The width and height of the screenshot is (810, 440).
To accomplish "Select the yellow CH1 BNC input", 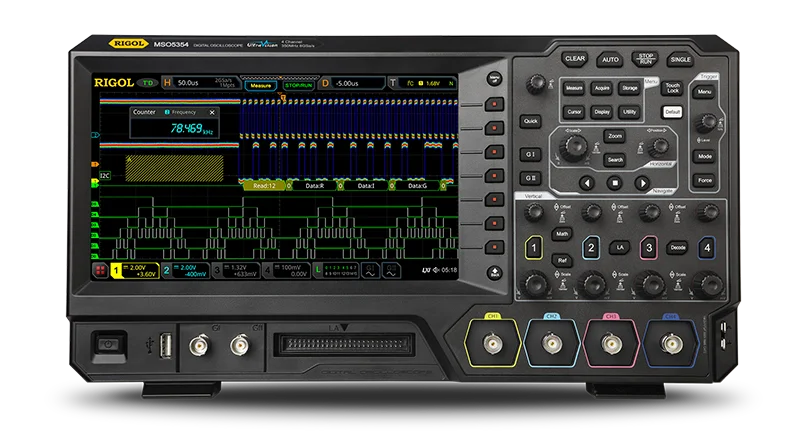I will tap(491, 343).
